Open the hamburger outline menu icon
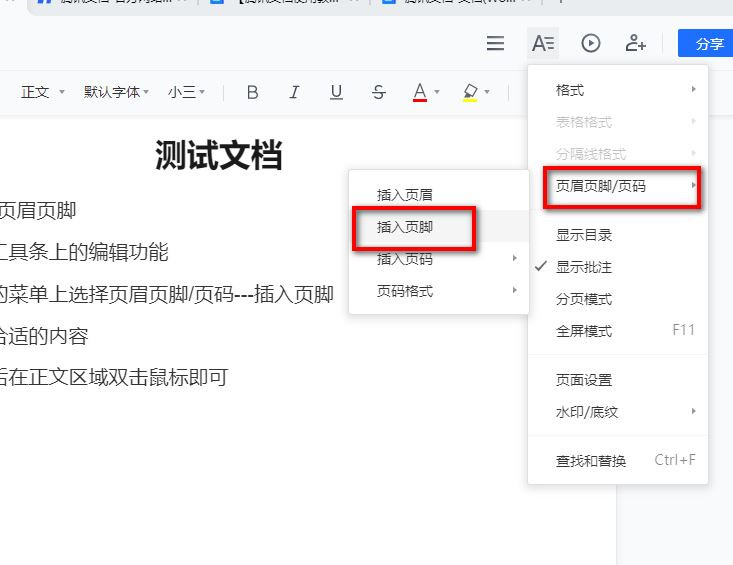Screen dimensions: 733x565 (495, 43)
